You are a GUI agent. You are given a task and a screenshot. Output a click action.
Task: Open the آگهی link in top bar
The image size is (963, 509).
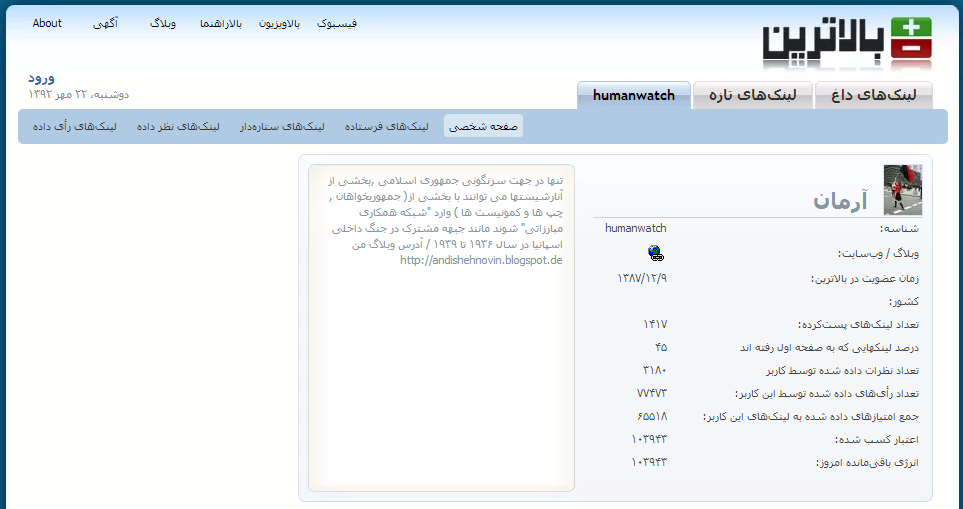coord(105,23)
